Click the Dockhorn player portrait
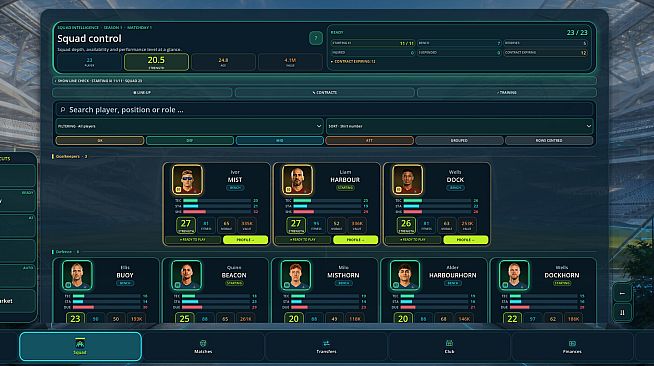The width and height of the screenshot is (654, 366). pyautogui.click(x=514, y=275)
